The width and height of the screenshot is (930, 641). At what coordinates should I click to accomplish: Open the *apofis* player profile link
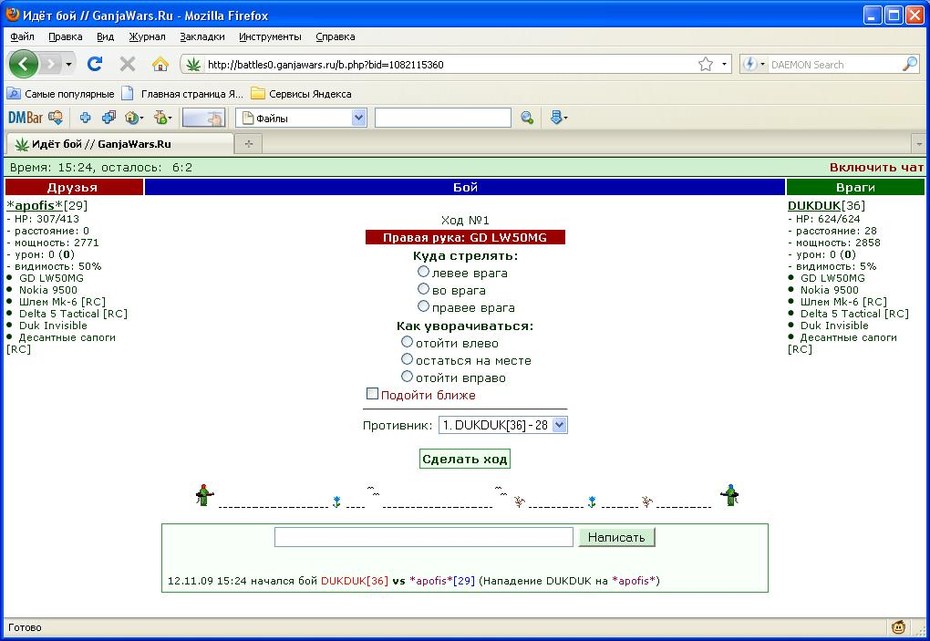[34, 206]
